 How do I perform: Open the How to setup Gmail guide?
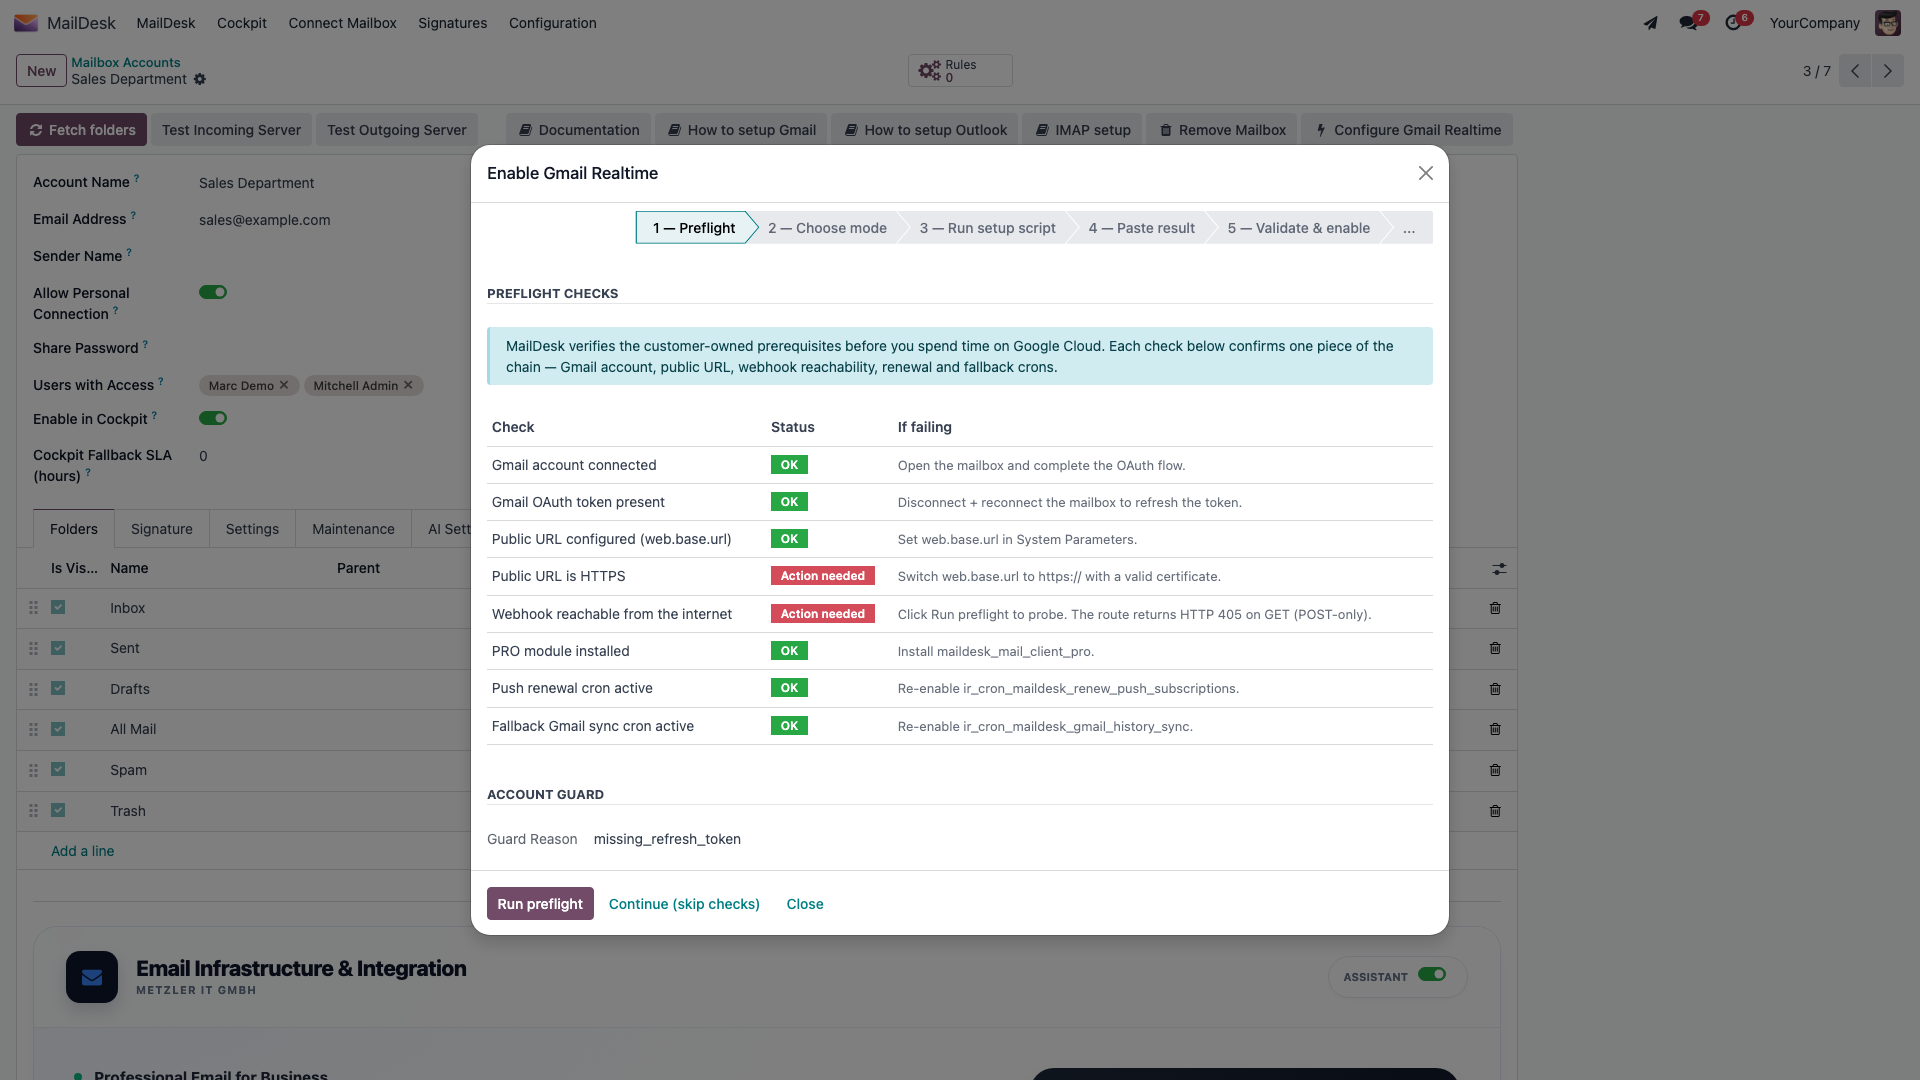[741, 130]
